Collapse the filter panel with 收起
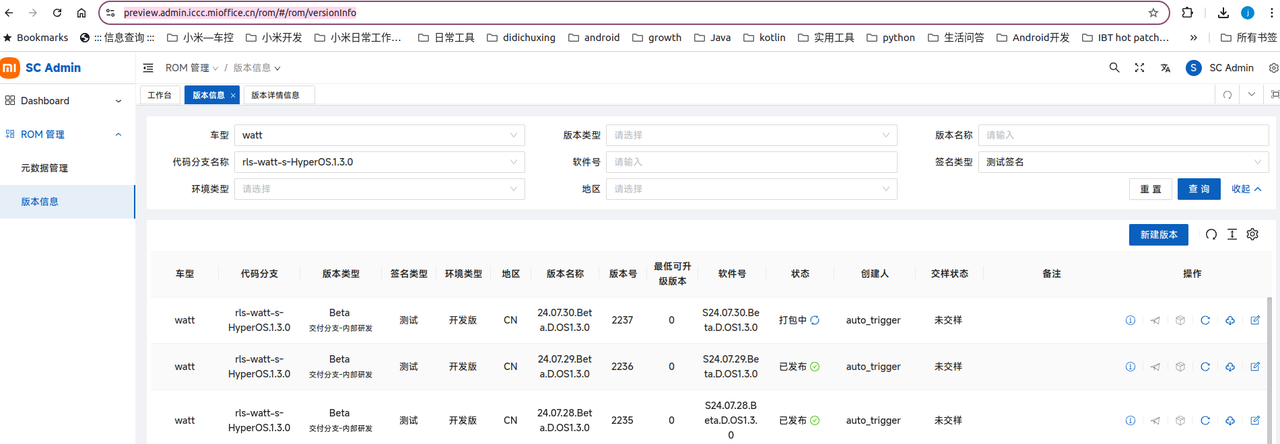 coord(1246,189)
